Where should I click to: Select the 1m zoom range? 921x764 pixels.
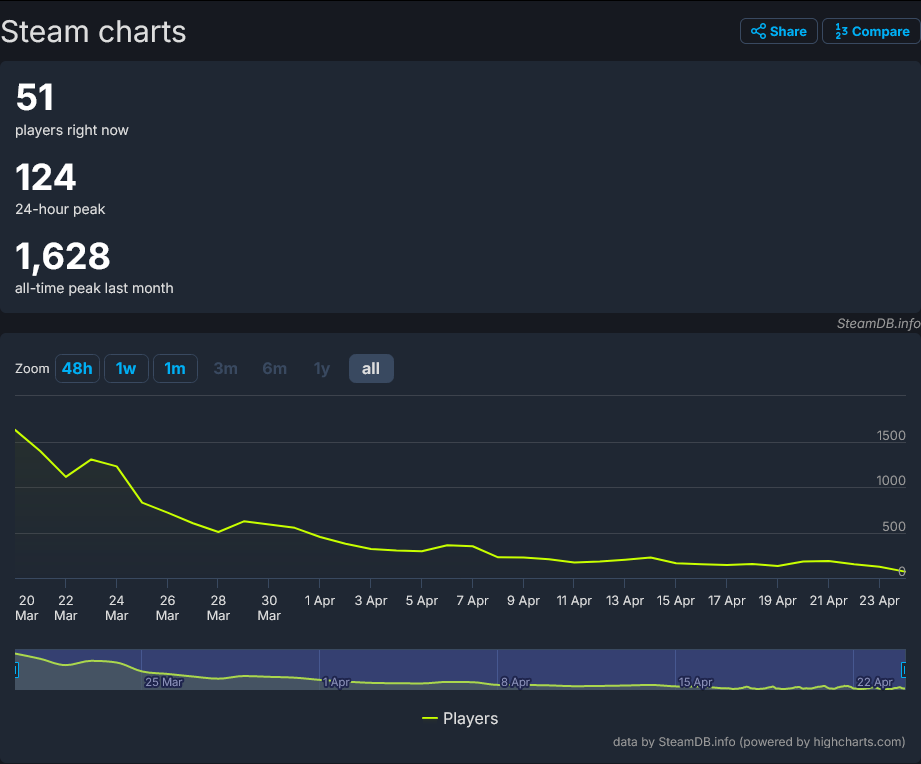[x=175, y=368]
